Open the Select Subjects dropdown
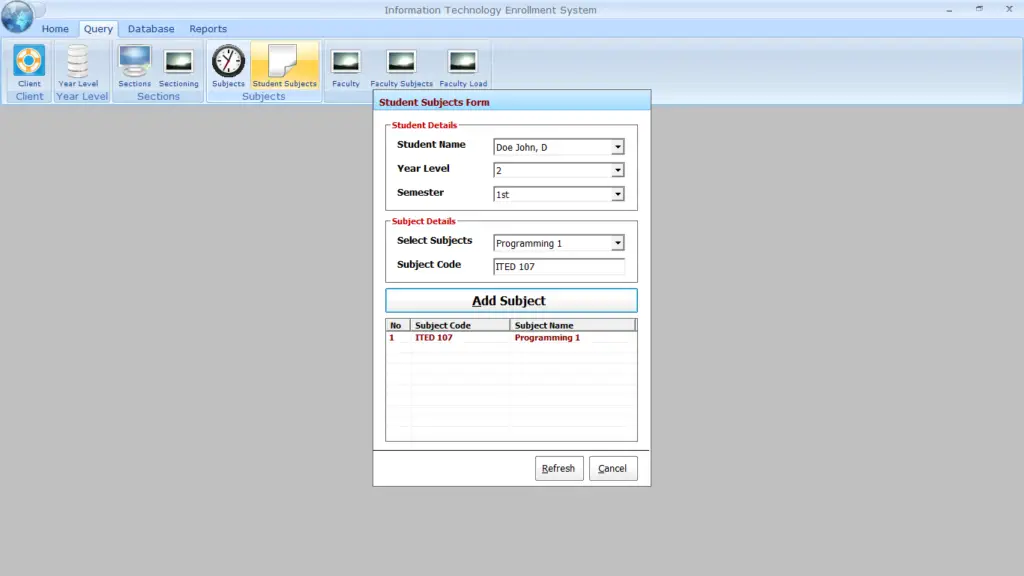The height and width of the screenshot is (576, 1024). click(x=619, y=242)
